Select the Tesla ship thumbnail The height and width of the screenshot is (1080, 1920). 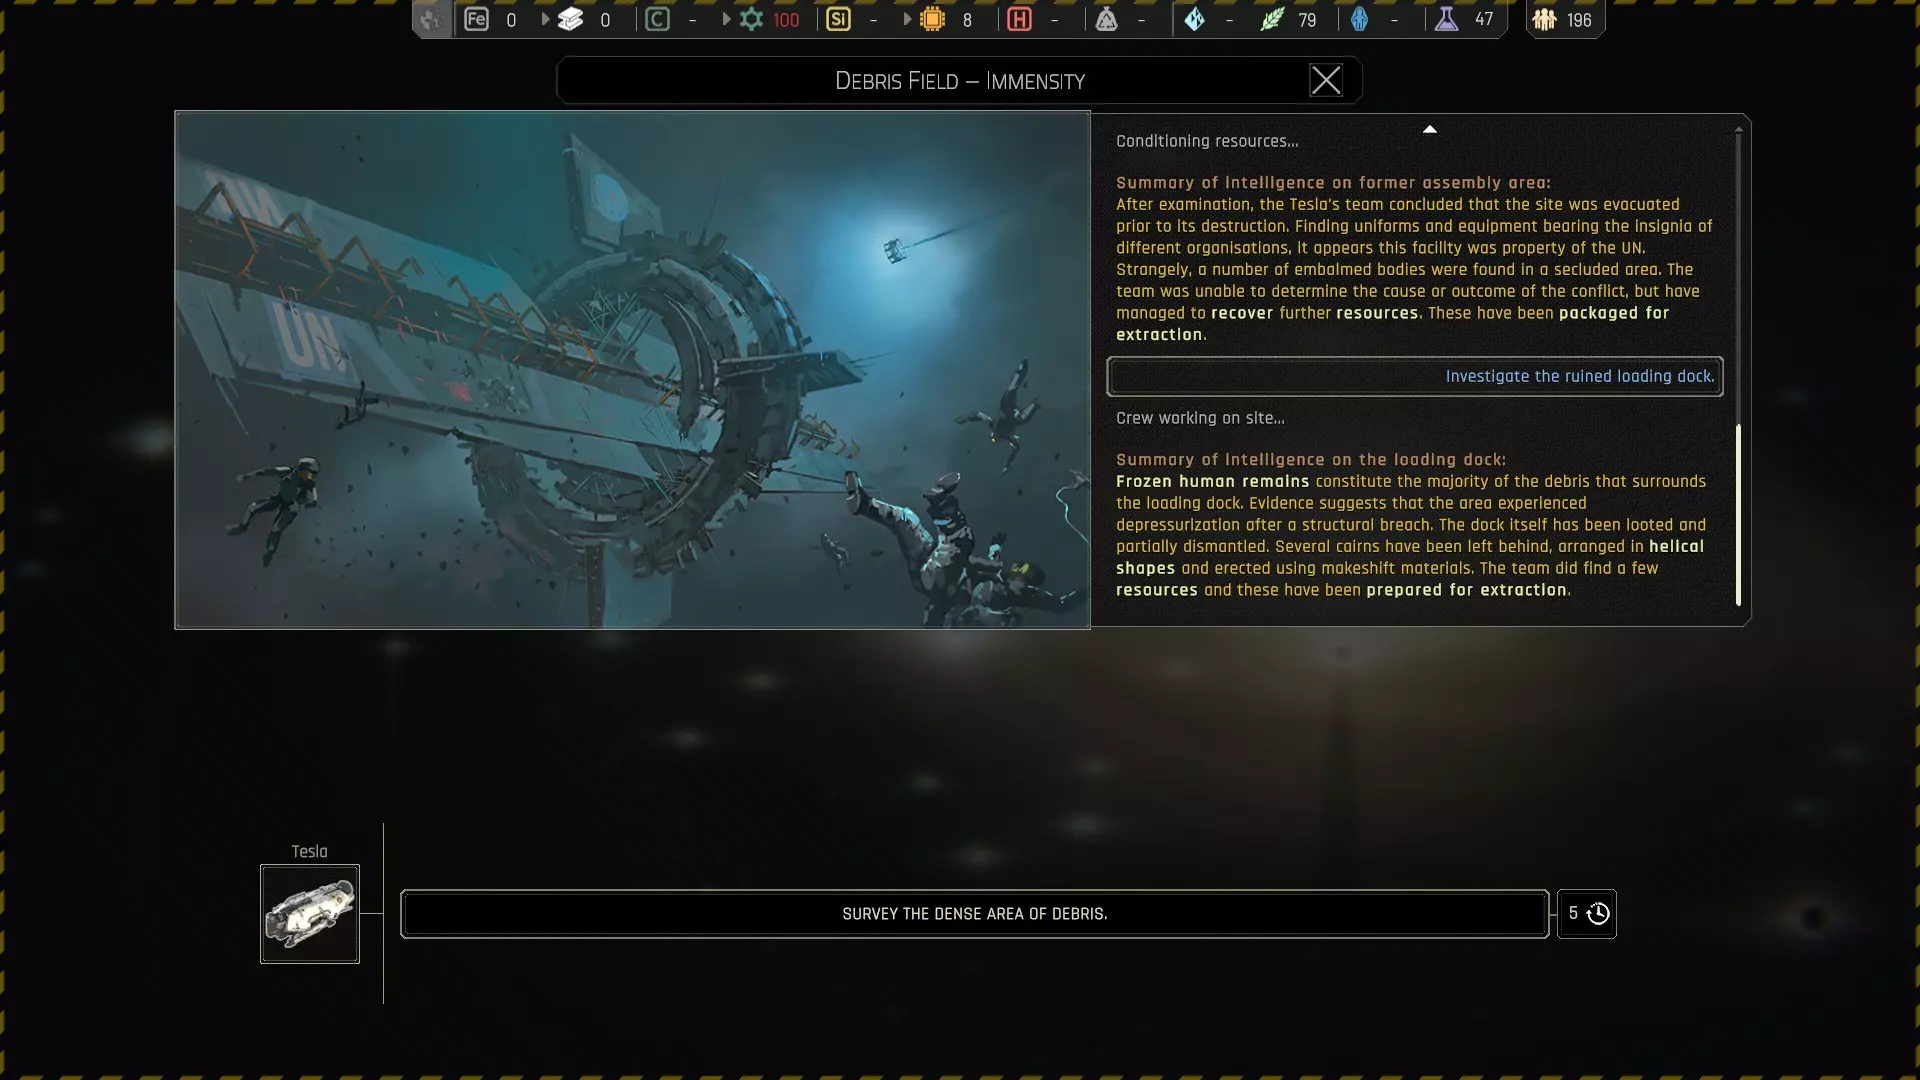tap(309, 913)
